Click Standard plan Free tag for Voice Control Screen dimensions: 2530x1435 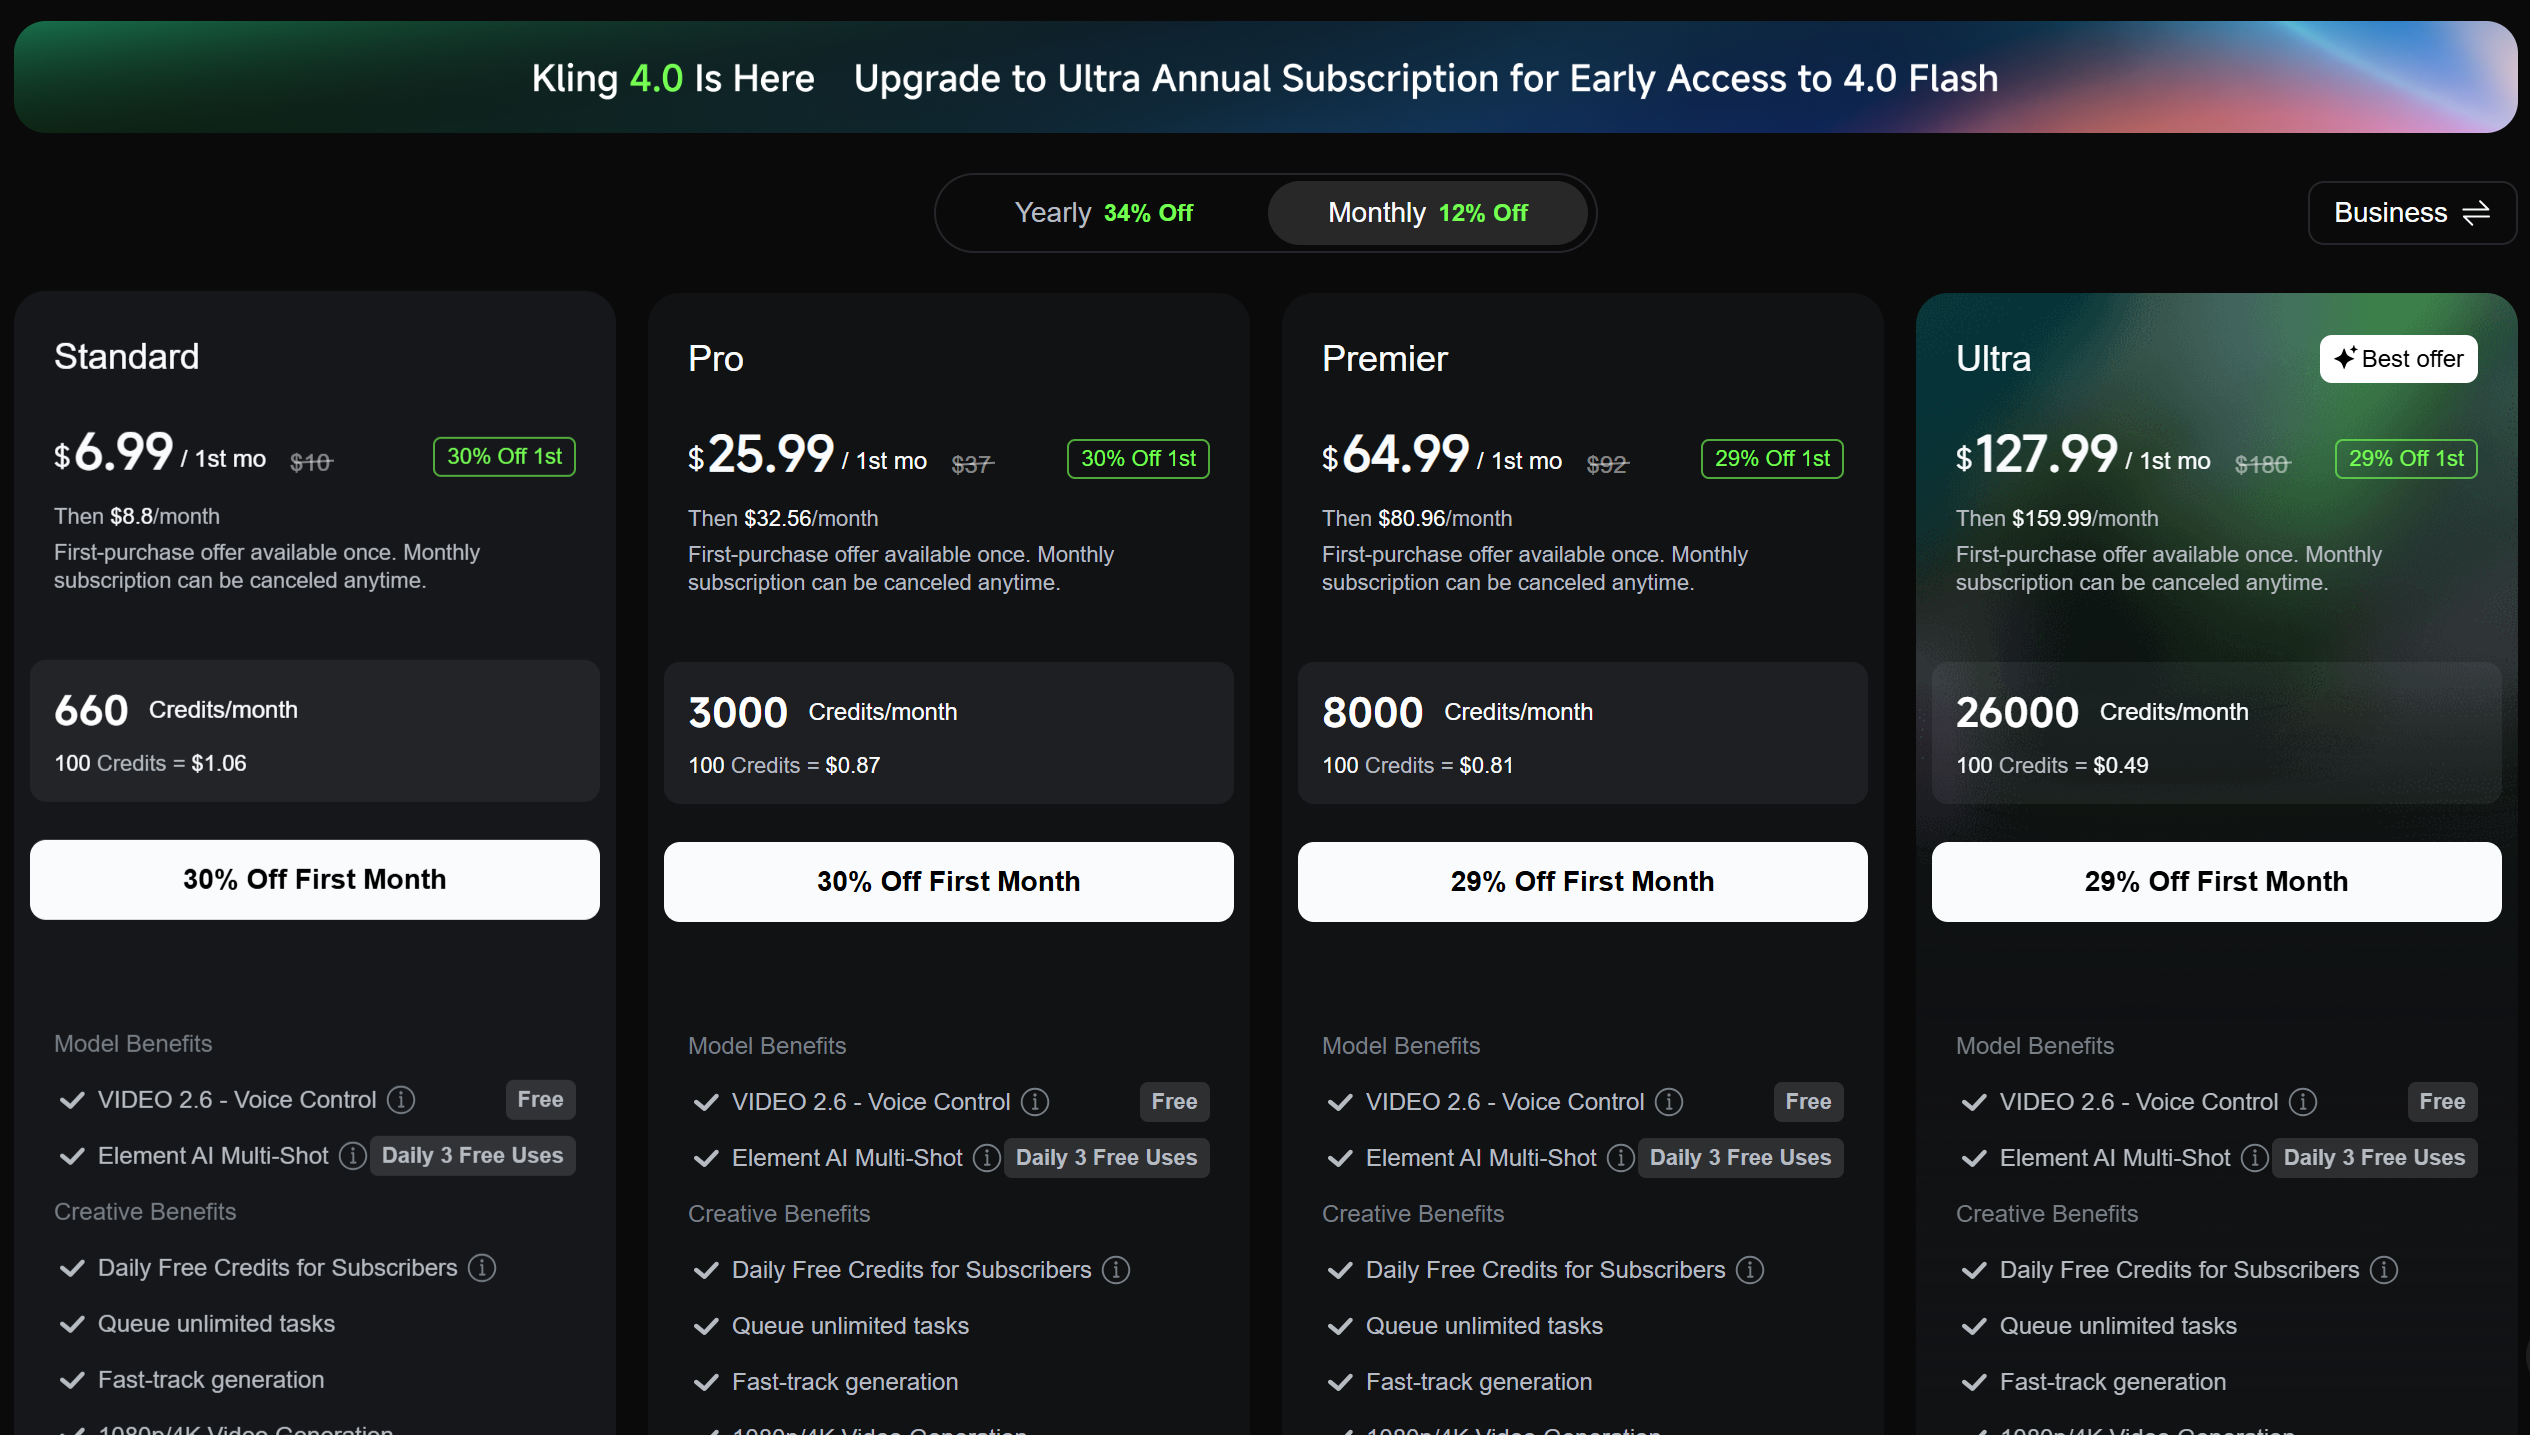point(540,1100)
